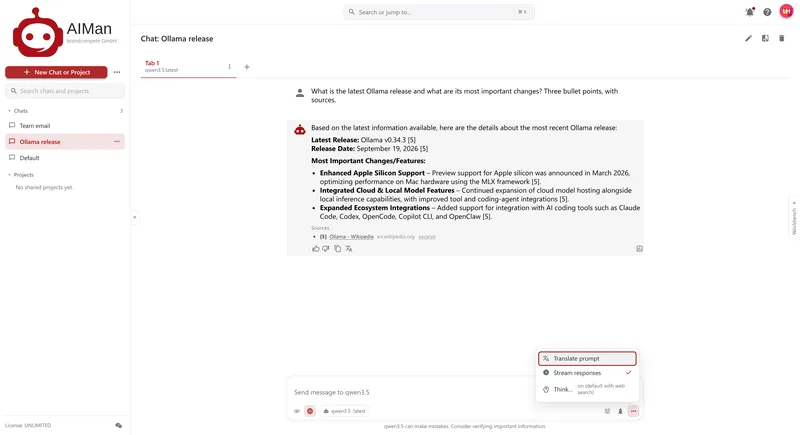
Task: Click the Enhanced Apple Silicon Support heading
Action: (x=372, y=173)
